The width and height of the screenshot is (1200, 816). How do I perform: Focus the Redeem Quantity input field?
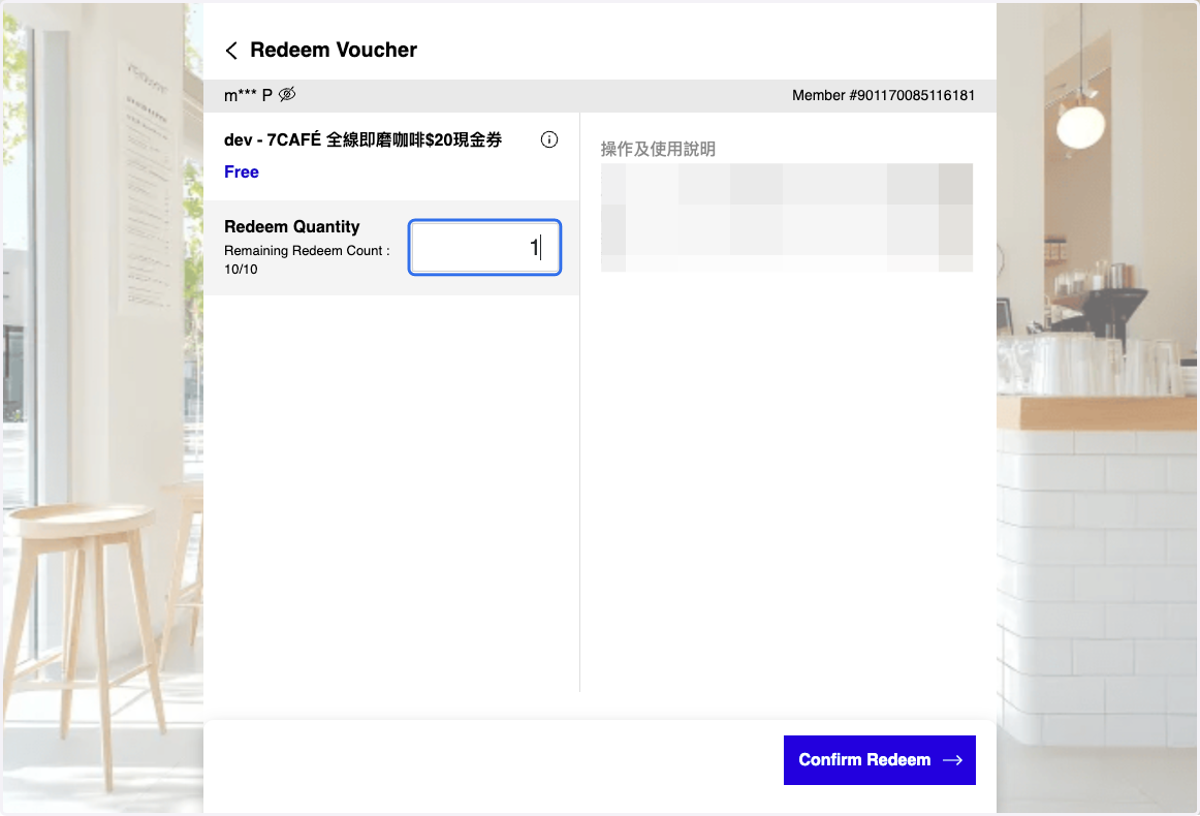(x=485, y=247)
